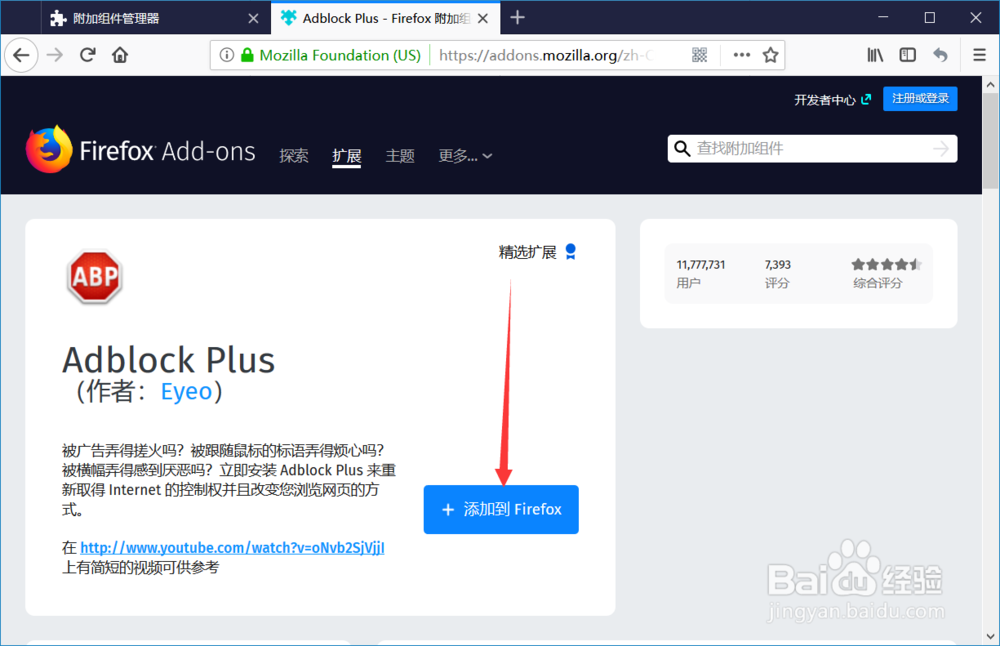This screenshot has width=1000, height=646.
Task: Open the 主题 navigation item
Action: pyautogui.click(x=400, y=156)
